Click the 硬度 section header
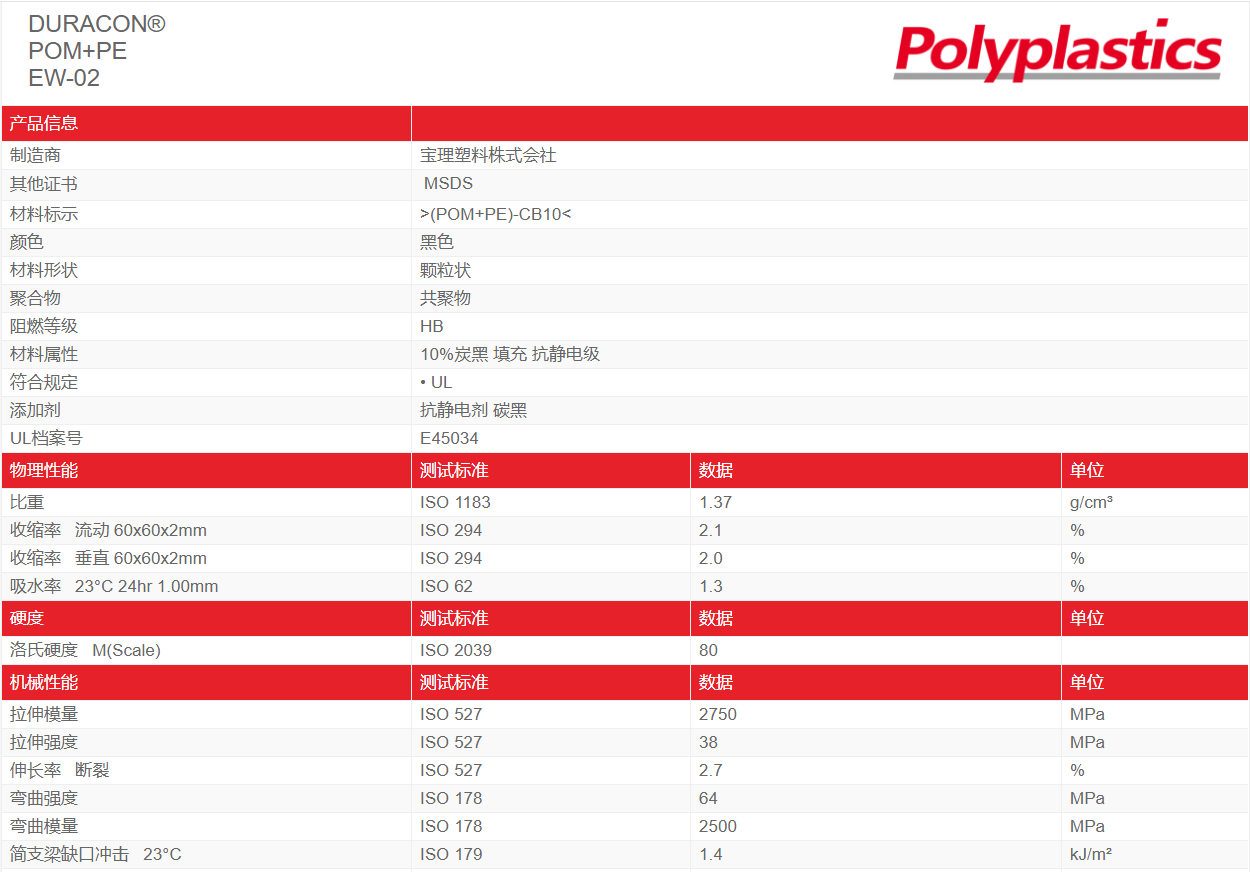Viewport: 1250px width, 872px height. point(27,618)
